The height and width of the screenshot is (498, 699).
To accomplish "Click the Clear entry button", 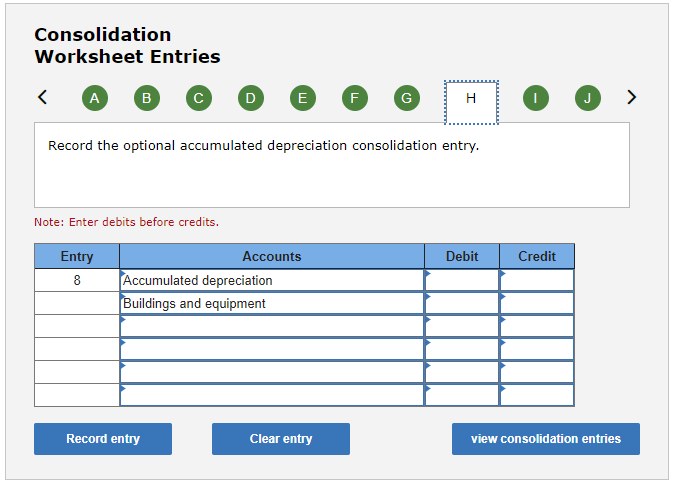I will click(x=281, y=439).
